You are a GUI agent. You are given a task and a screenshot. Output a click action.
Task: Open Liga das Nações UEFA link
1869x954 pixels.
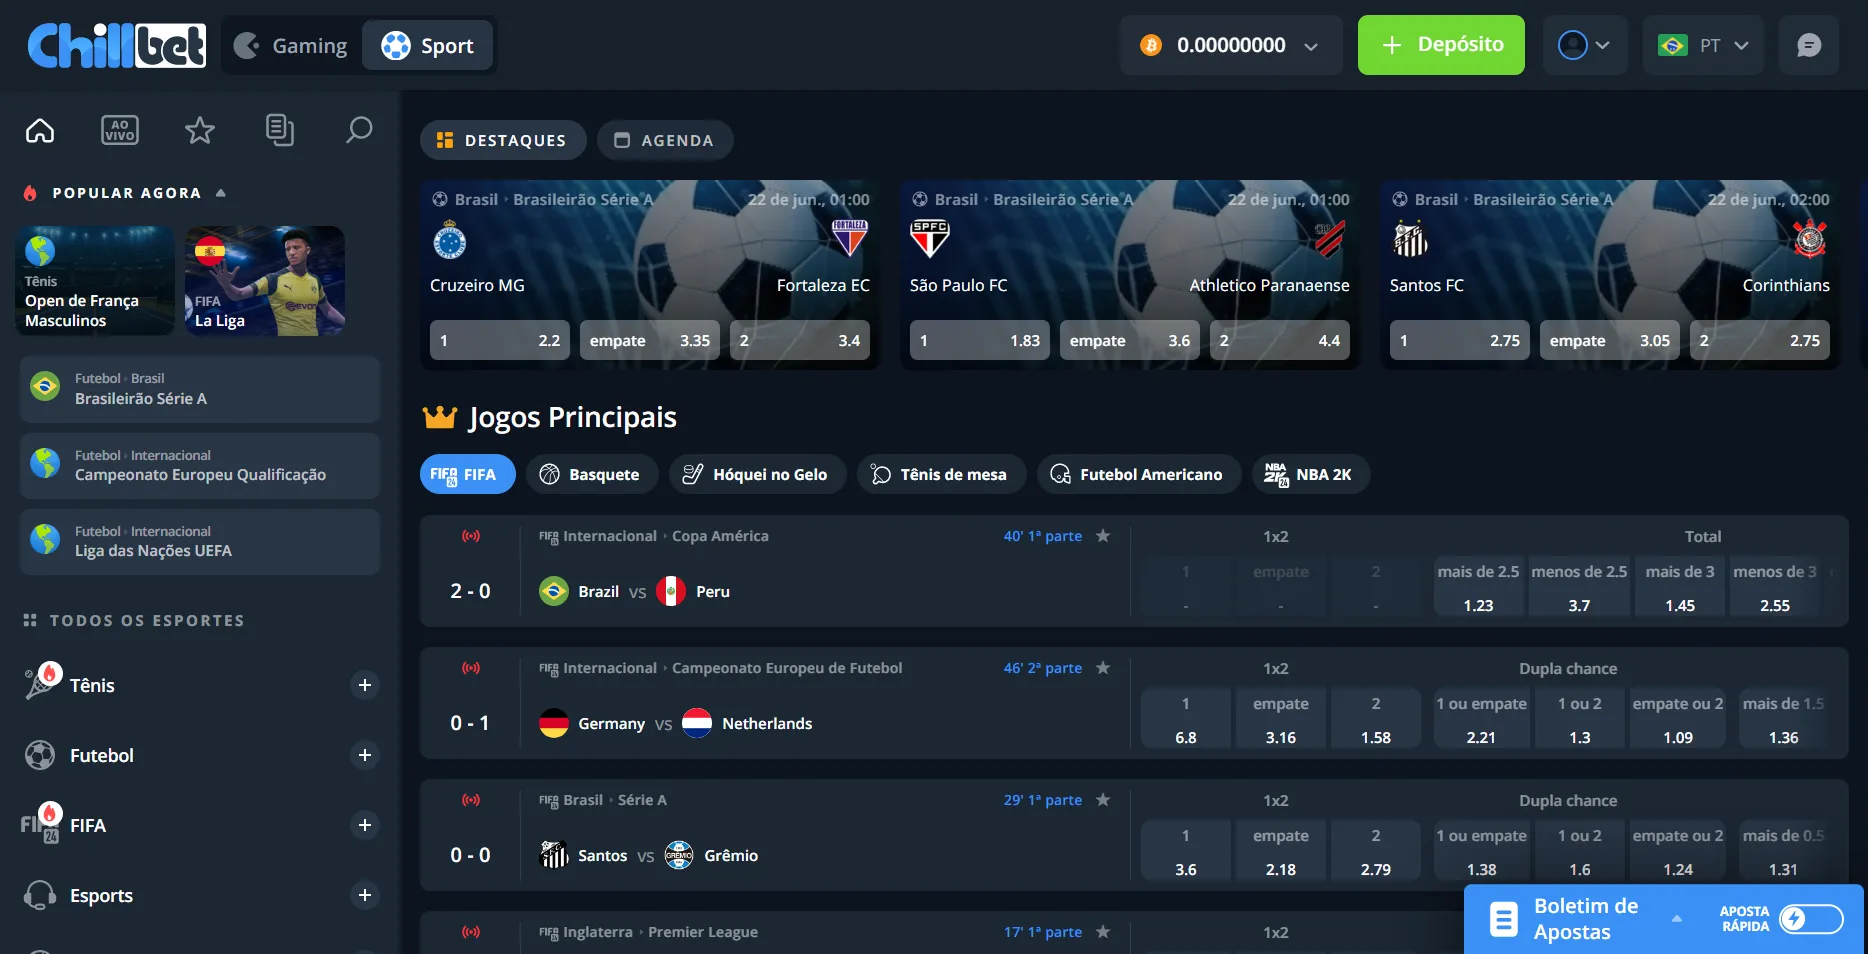pos(200,542)
